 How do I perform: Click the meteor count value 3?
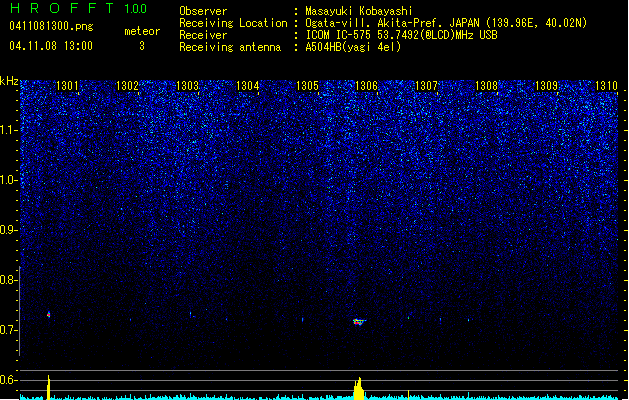(x=142, y=46)
